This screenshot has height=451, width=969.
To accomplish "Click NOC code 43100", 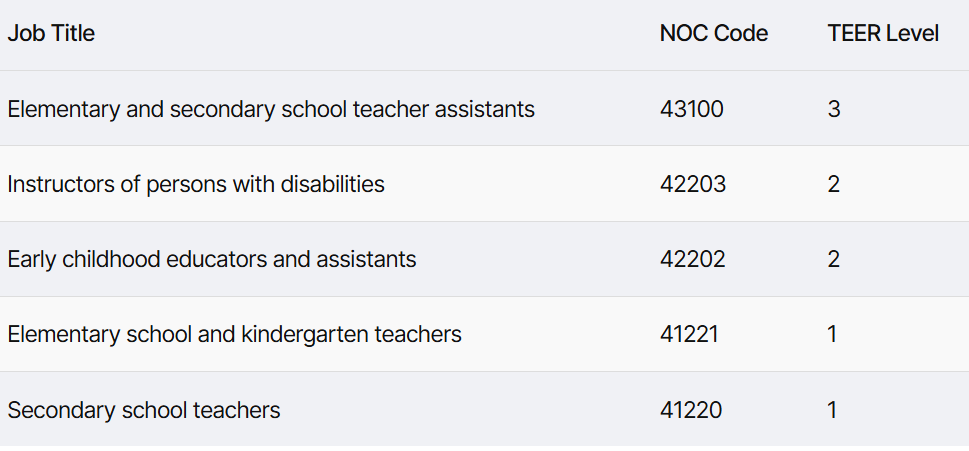I will [692, 109].
